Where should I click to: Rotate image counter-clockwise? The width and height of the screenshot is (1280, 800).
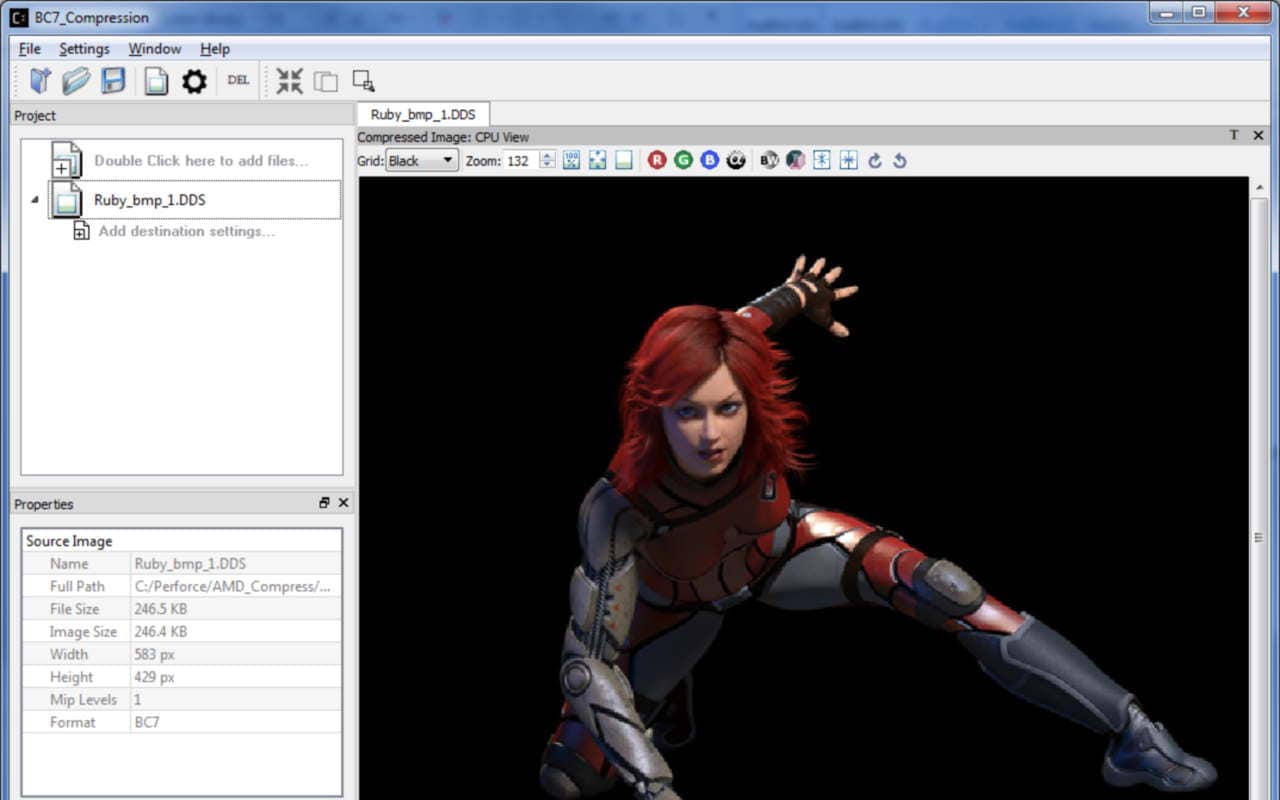click(899, 160)
